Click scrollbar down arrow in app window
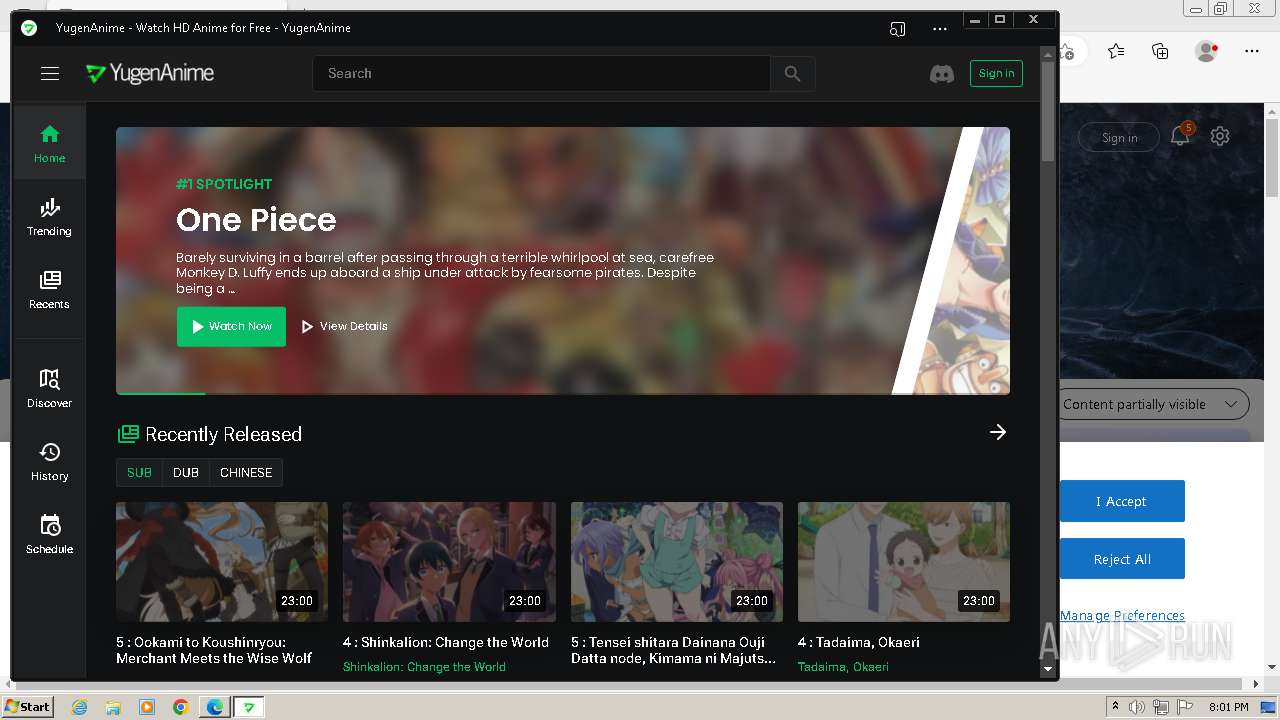Viewport: 1280px width, 720px height. pyautogui.click(x=1048, y=668)
